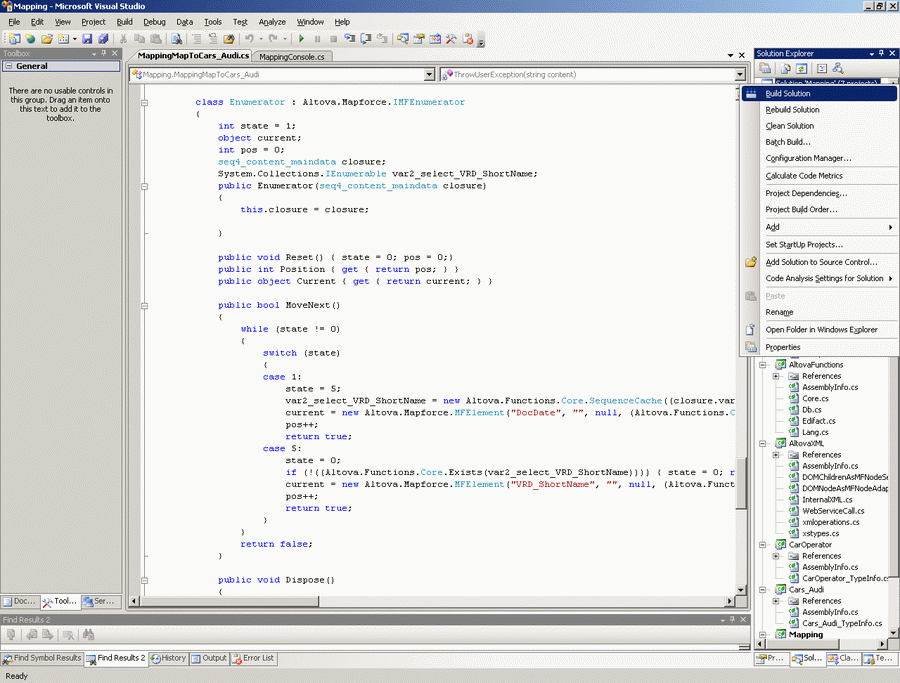Open the Debug menu
This screenshot has width=900, height=683.
(x=154, y=21)
